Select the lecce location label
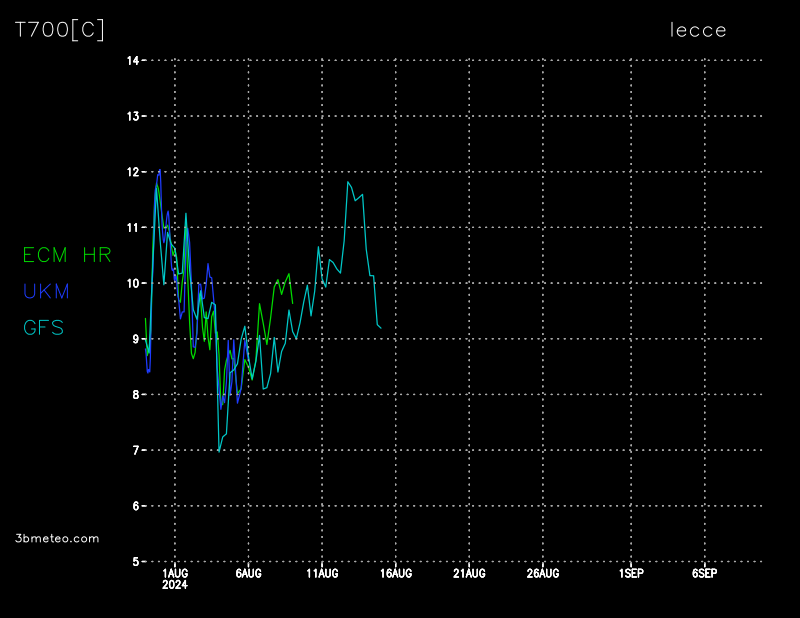Screen dimensions: 800x618 coord(698,30)
